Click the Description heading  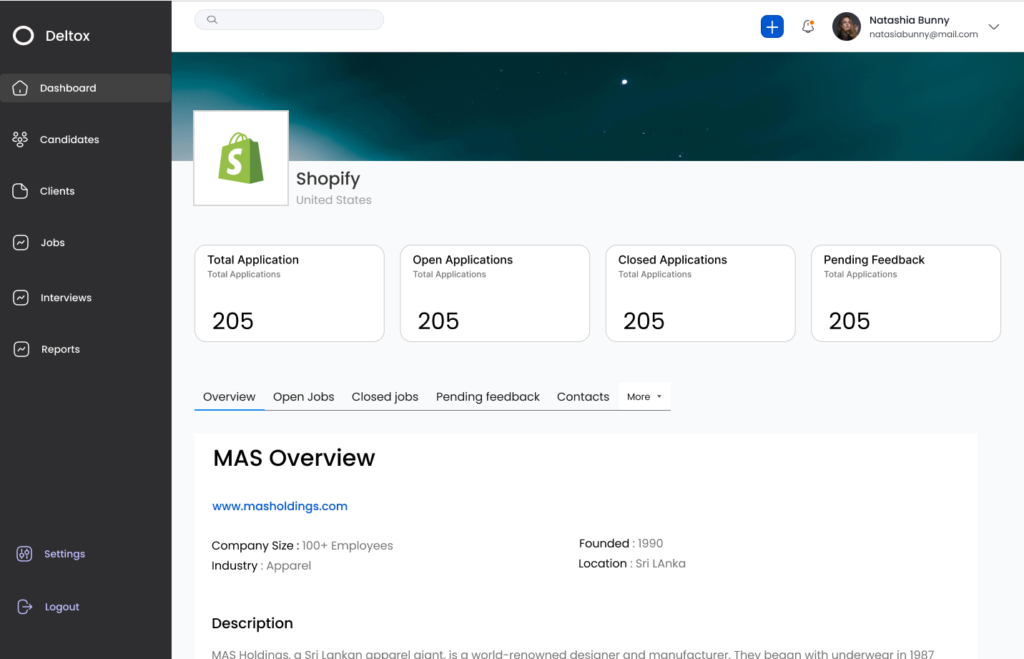click(252, 623)
